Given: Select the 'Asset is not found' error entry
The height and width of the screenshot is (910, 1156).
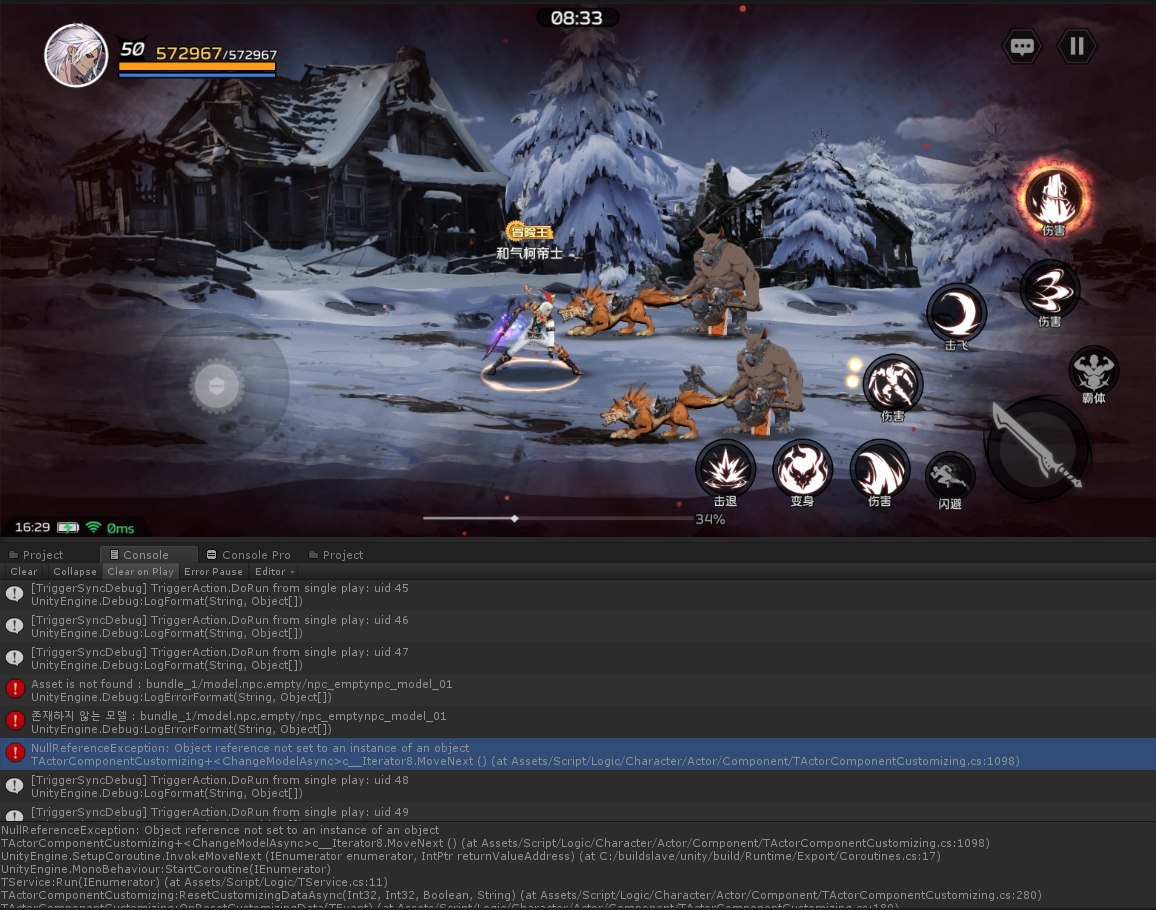Looking at the screenshot, I should (x=578, y=690).
